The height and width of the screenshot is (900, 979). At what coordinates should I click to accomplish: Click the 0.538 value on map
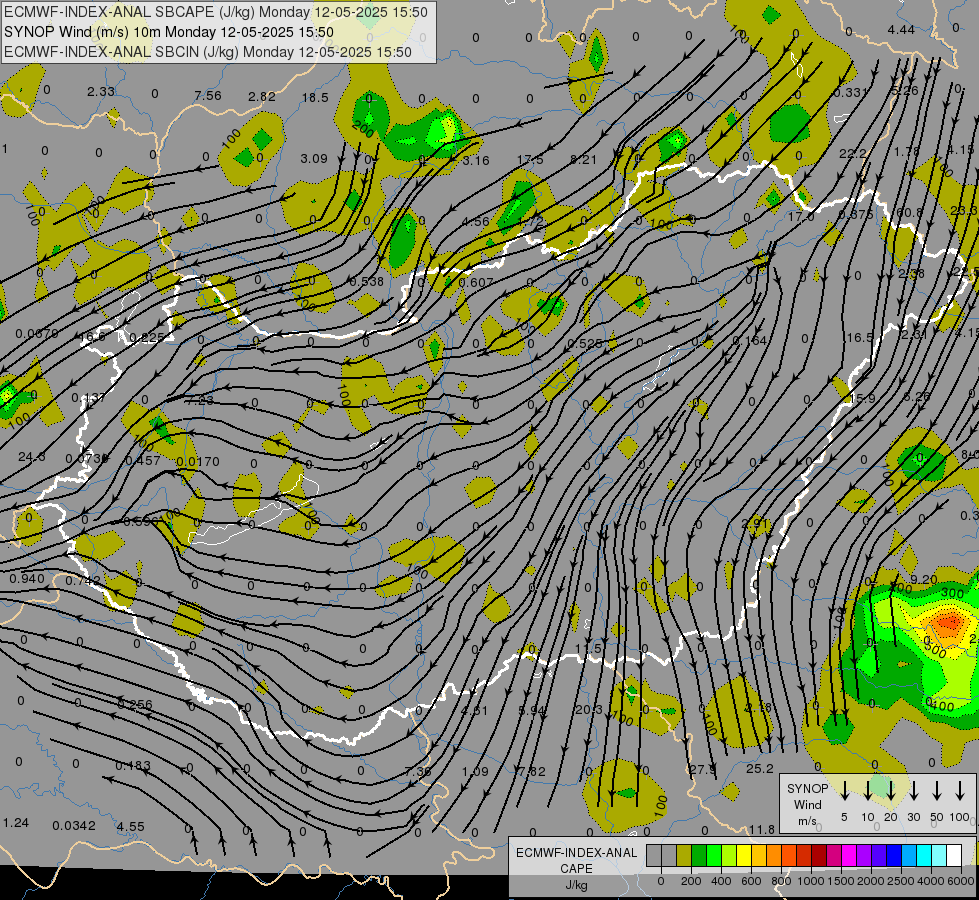coord(367,282)
